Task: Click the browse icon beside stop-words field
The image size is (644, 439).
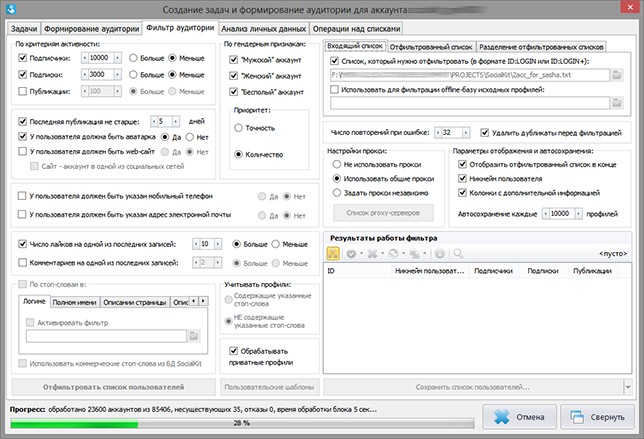Action: tap(194, 336)
